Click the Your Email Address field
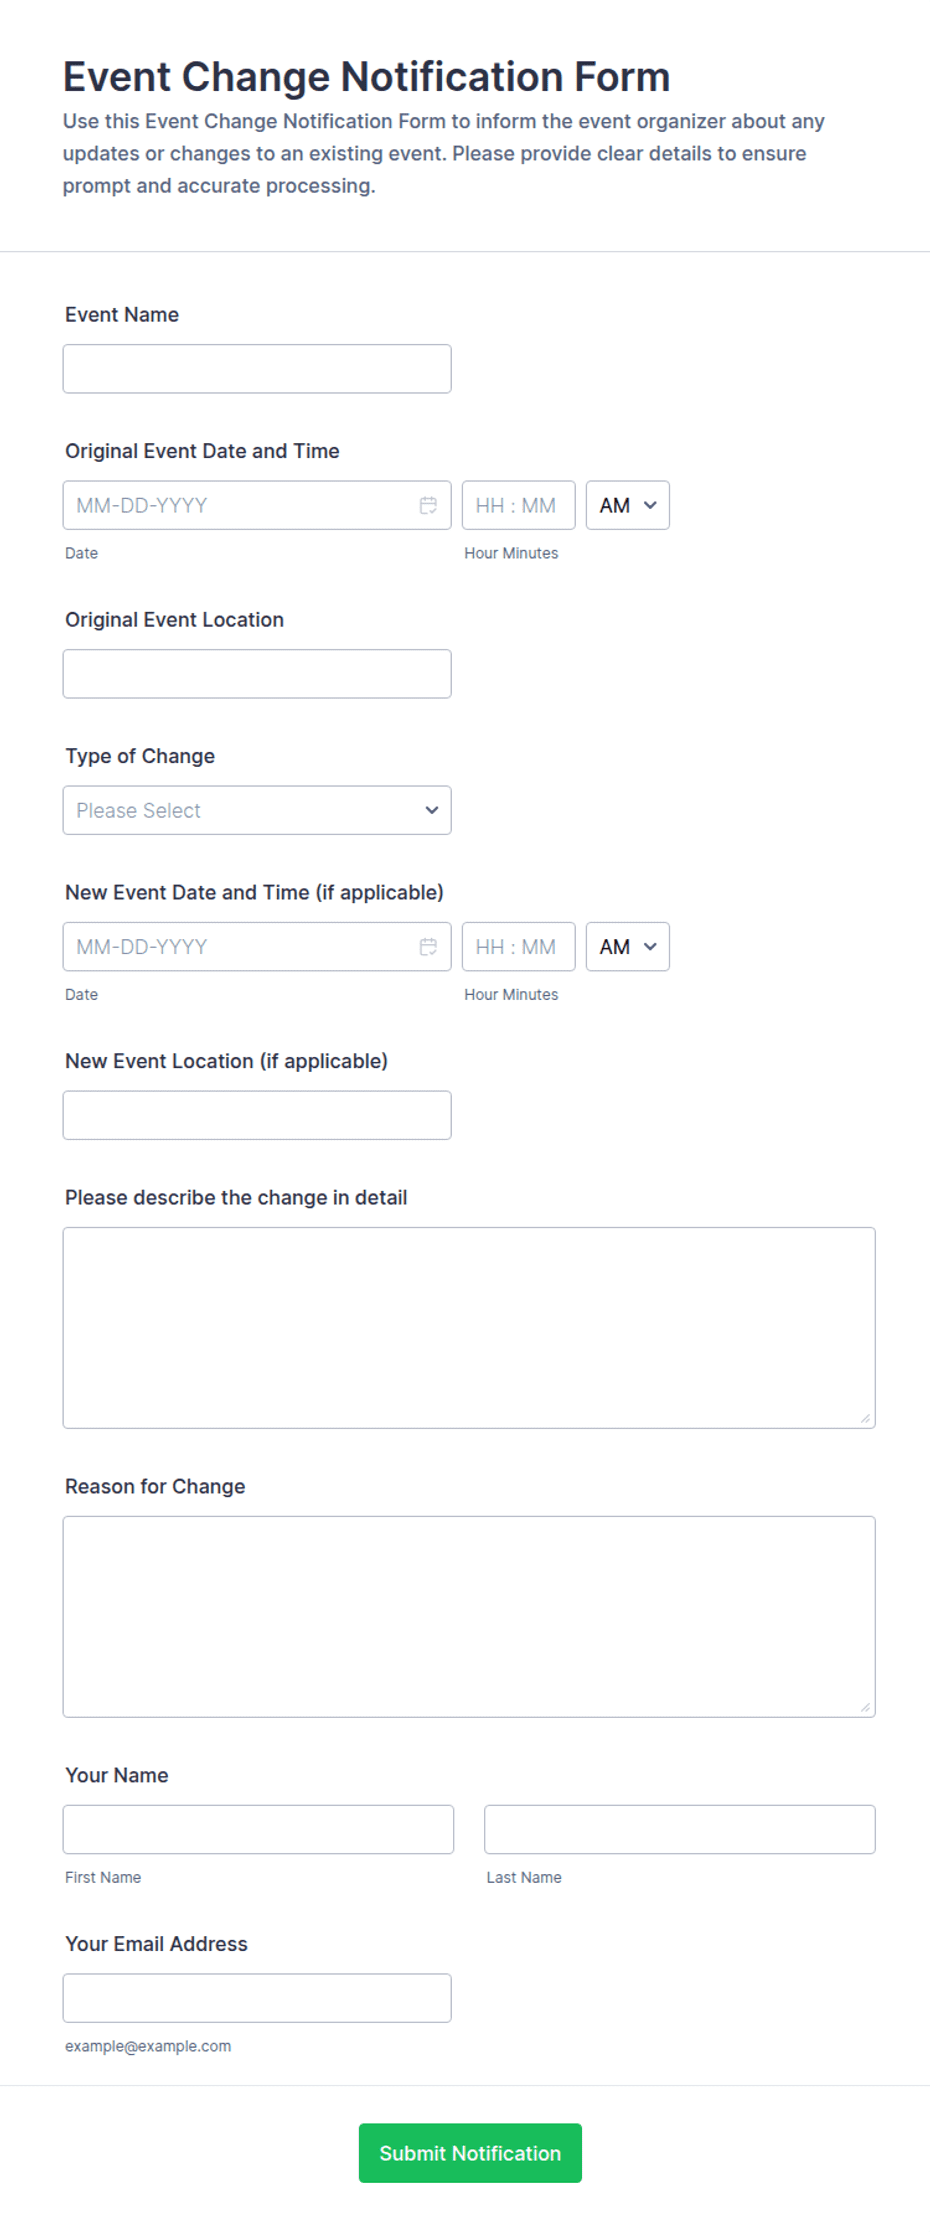Viewport: 930px width, 2232px height. coord(257,1998)
